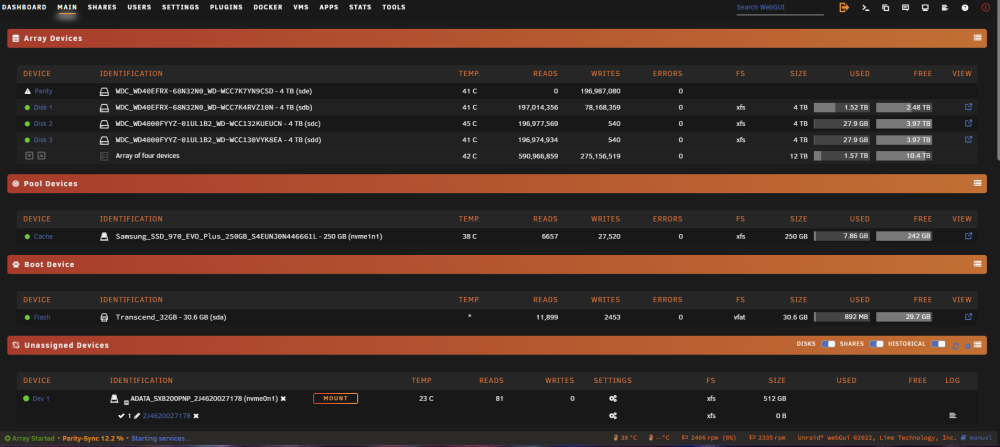Open settings gears for partition 2J4620027178
Image resolution: width=1000 pixels, height=447 pixels.
[613, 416]
